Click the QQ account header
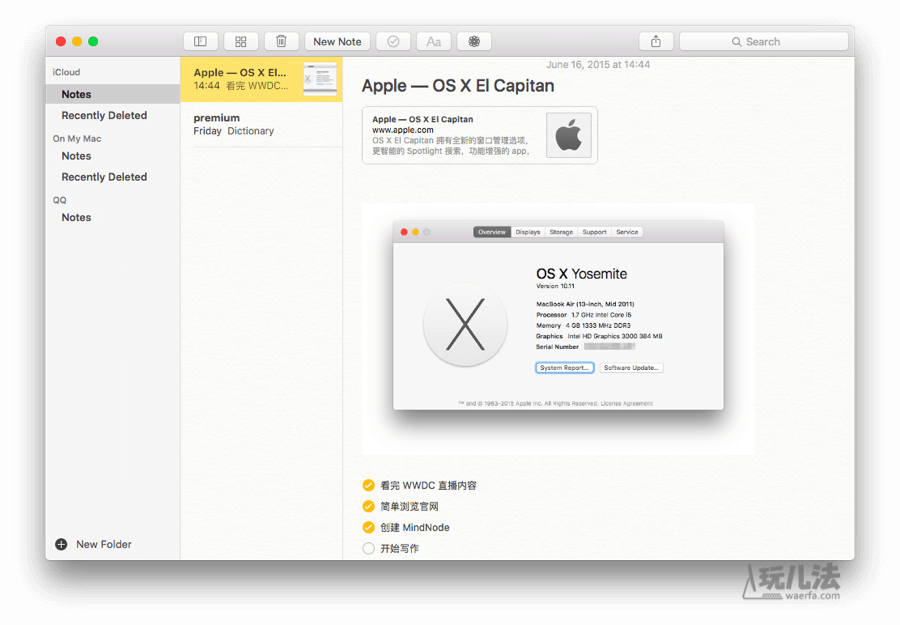 60,200
